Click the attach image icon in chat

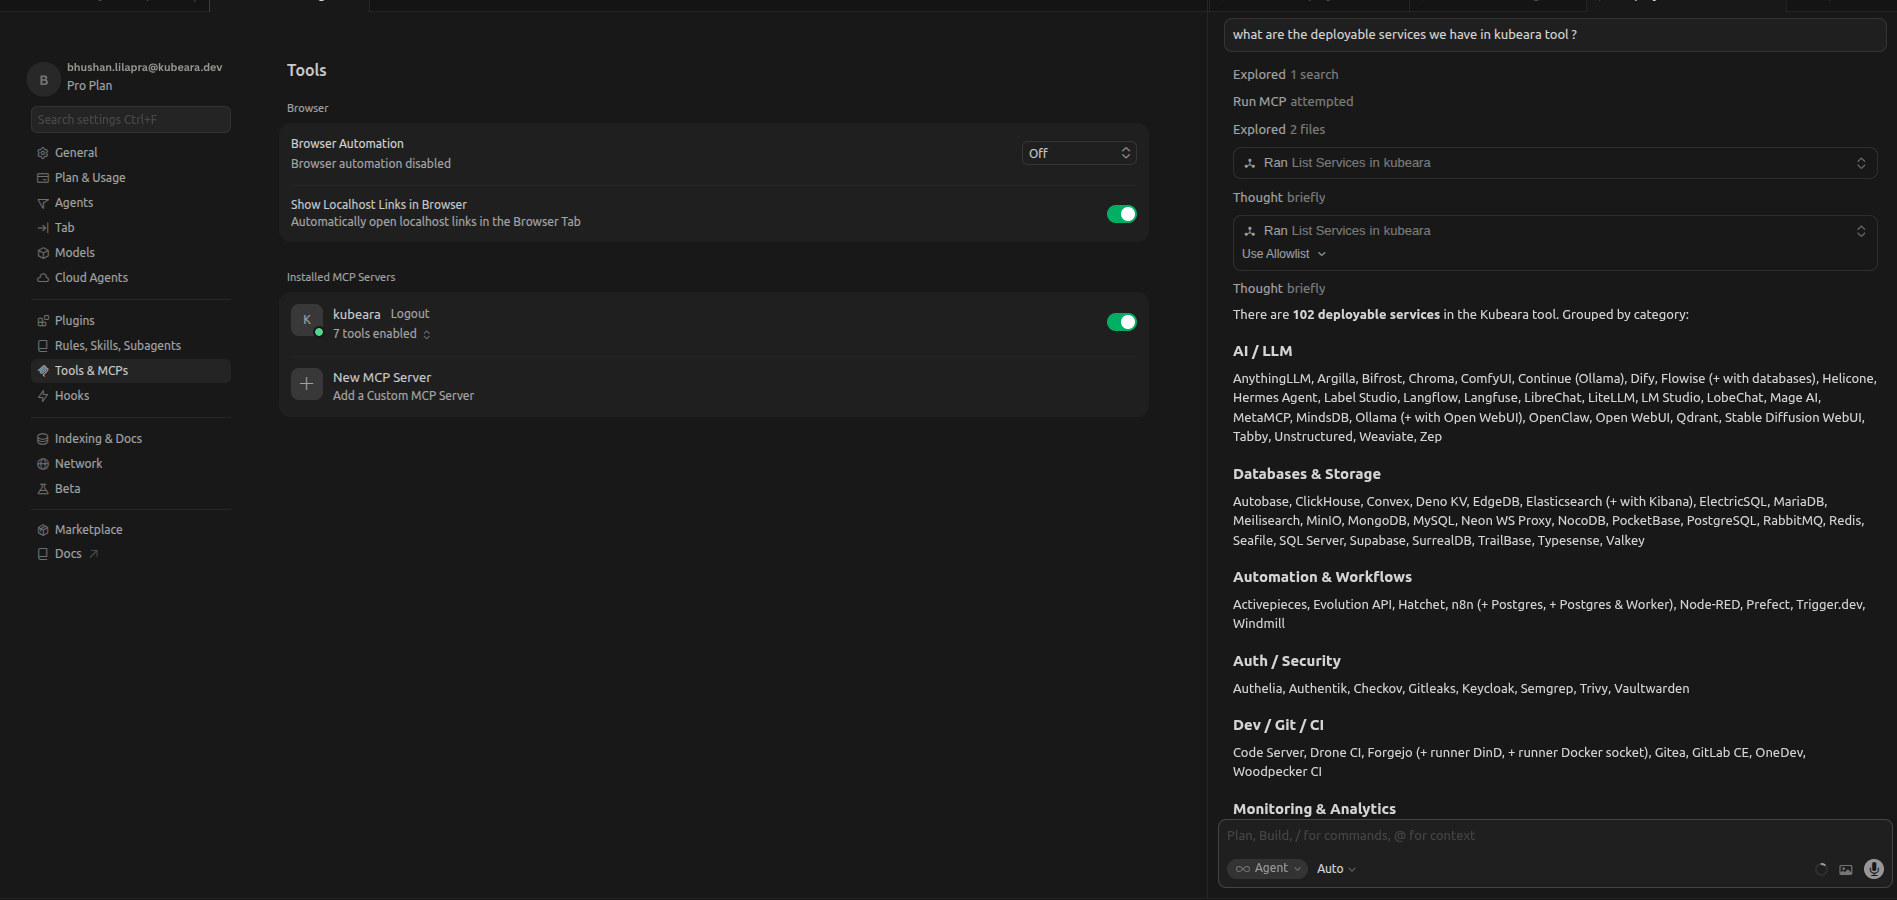[x=1846, y=869]
